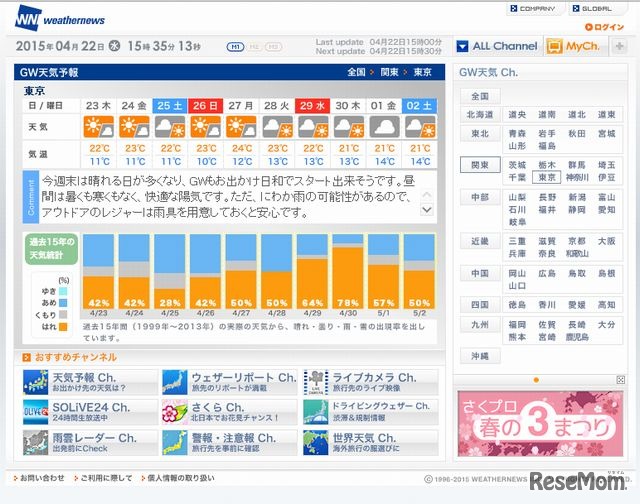Open the ウェザーリポート Ch. icon
This screenshot has width=640, height=504.
(x=175, y=382)
